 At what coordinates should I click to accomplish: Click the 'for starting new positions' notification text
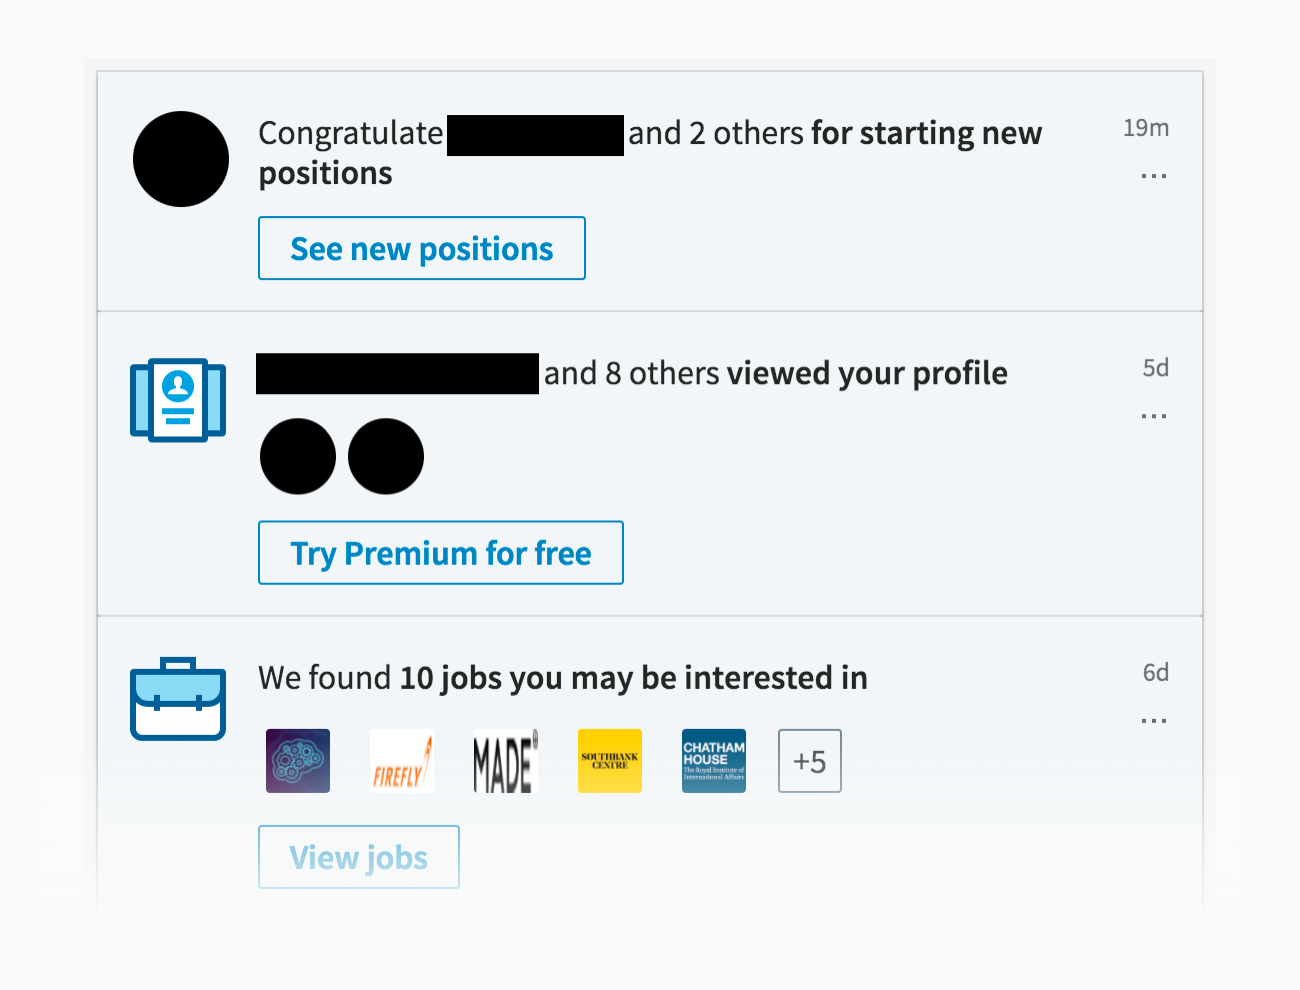pos(926,134)
